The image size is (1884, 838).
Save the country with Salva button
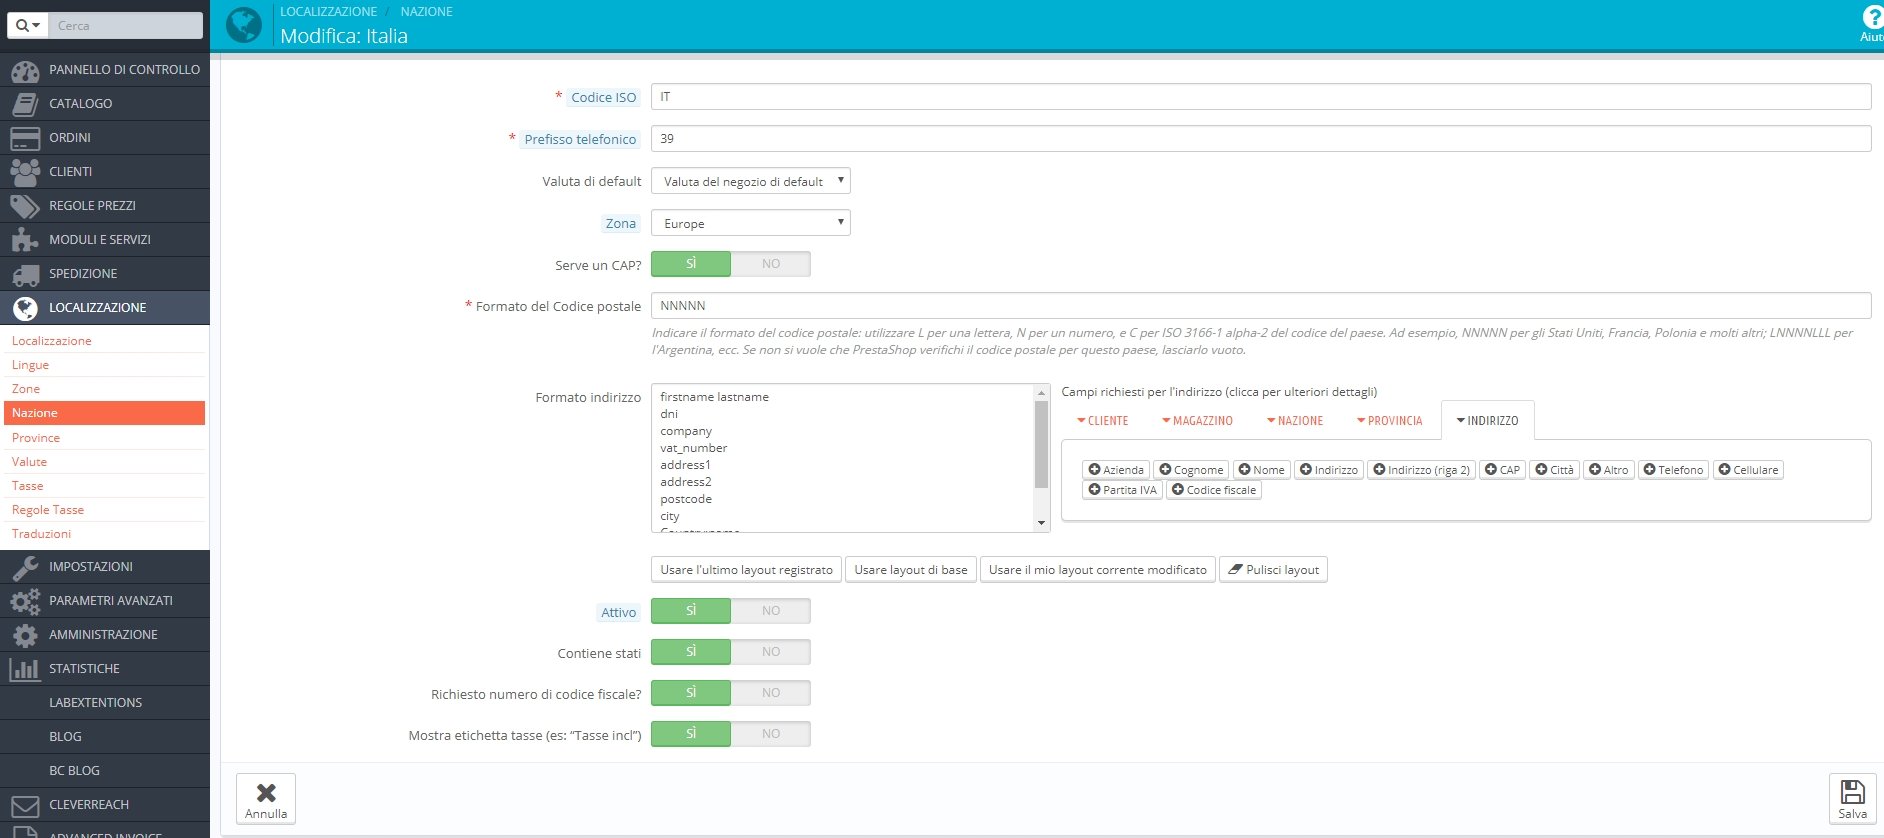pos(1852,799)
